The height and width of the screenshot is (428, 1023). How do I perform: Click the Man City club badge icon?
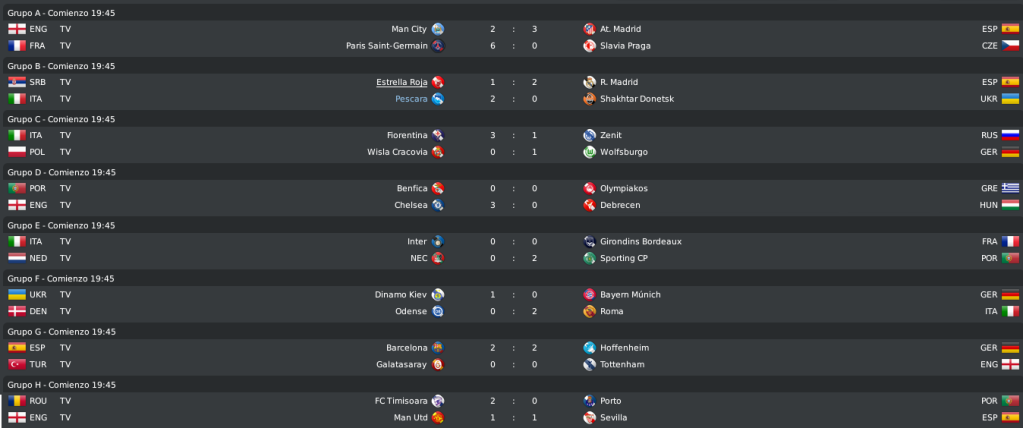coord(438,29)
